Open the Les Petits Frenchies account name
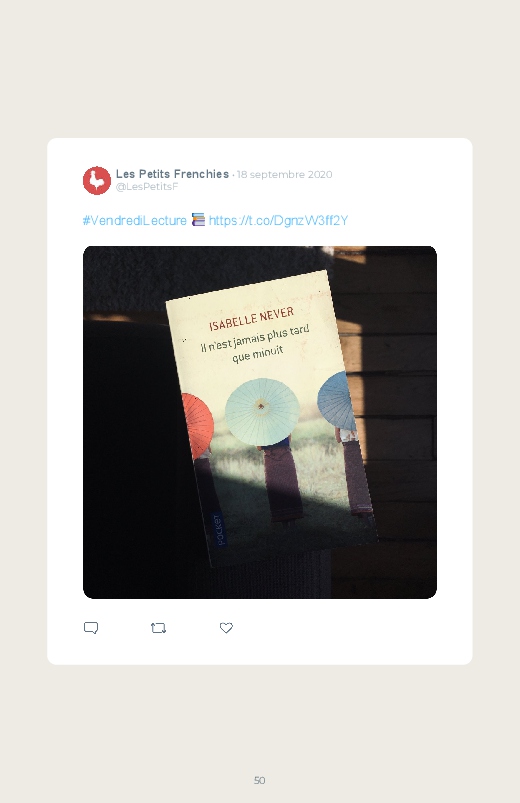 [172, 174]
